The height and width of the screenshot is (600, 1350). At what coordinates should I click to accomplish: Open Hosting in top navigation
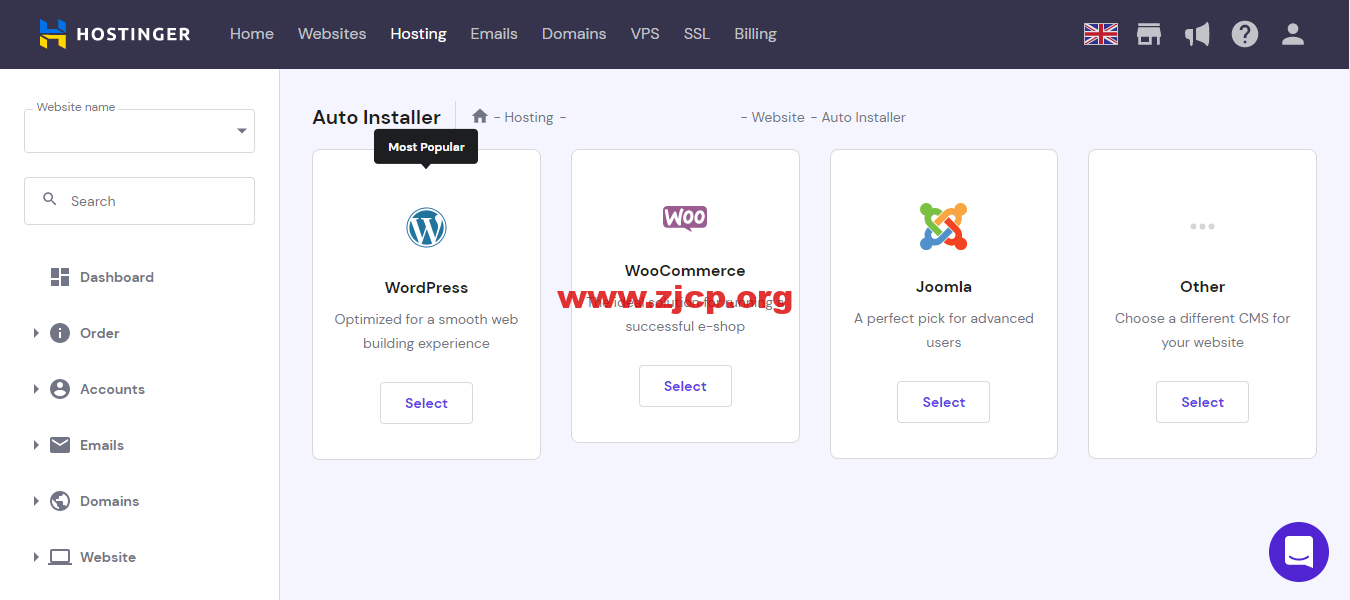pos(418,34)
